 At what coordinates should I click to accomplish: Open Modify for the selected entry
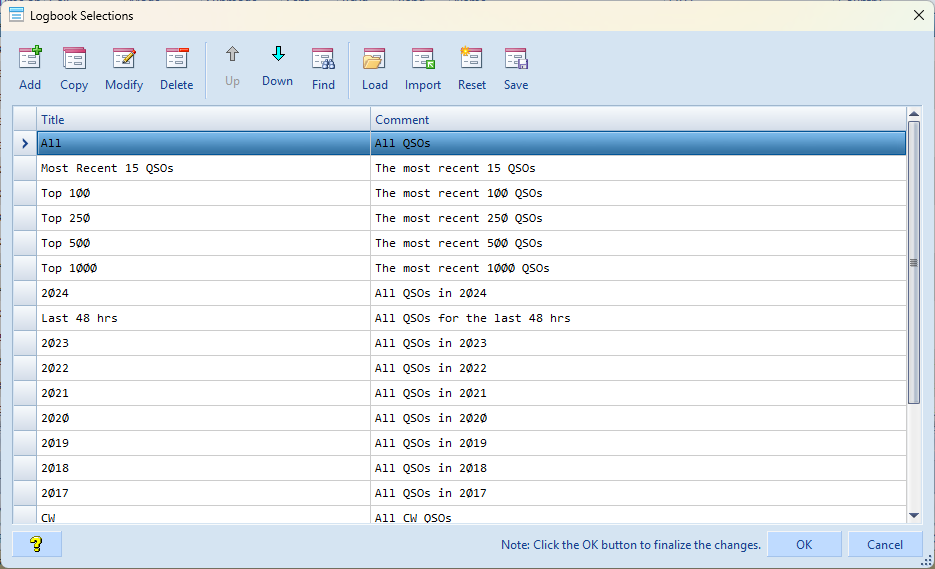pyautogui.click(x=124, y=68)
